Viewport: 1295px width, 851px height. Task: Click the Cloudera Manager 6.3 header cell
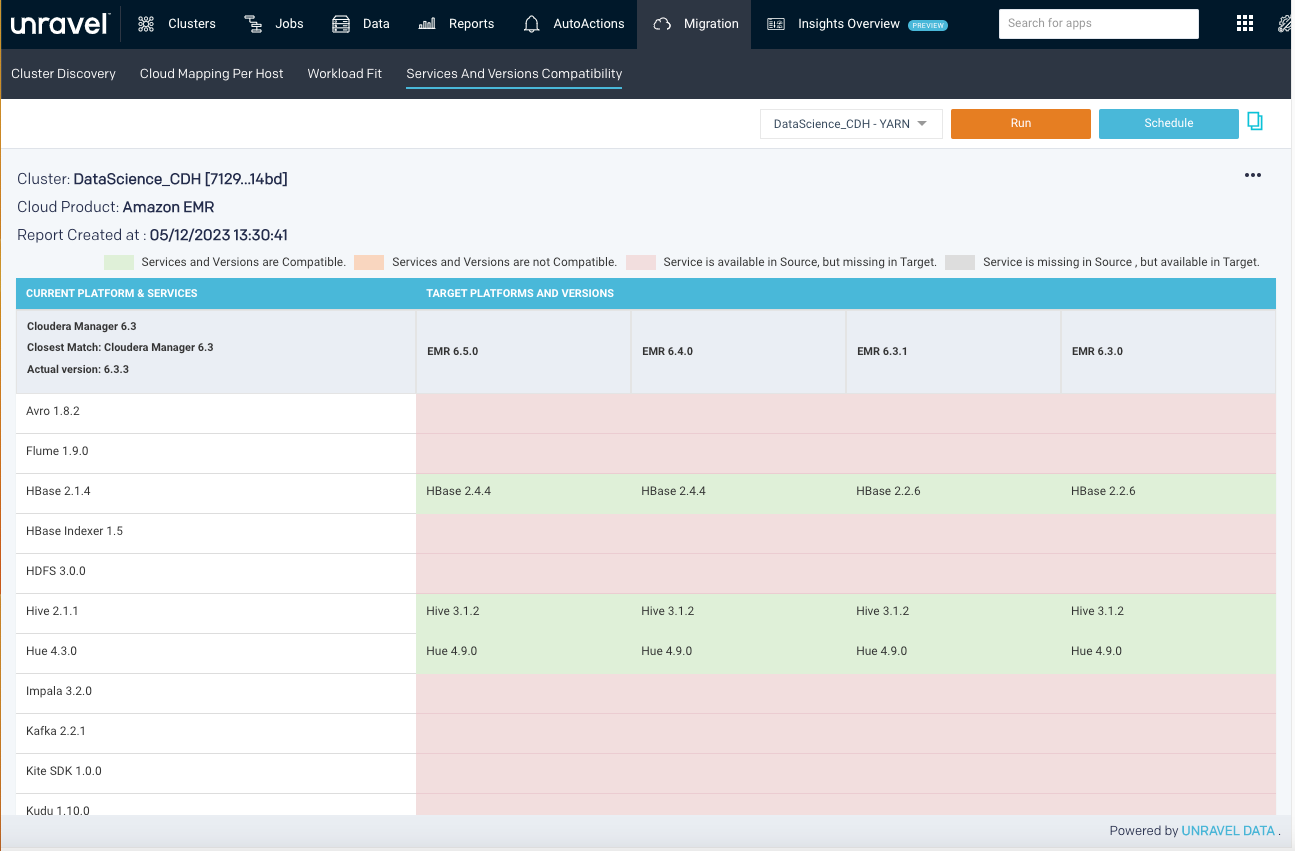pos(216,351)
